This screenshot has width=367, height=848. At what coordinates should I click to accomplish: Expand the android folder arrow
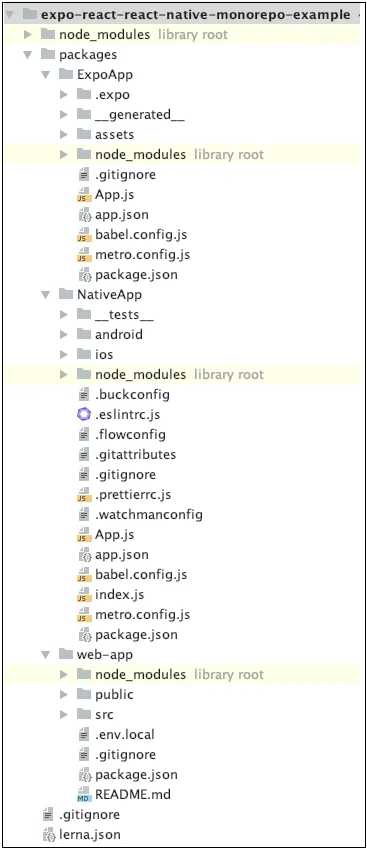(x=64, y=335)
